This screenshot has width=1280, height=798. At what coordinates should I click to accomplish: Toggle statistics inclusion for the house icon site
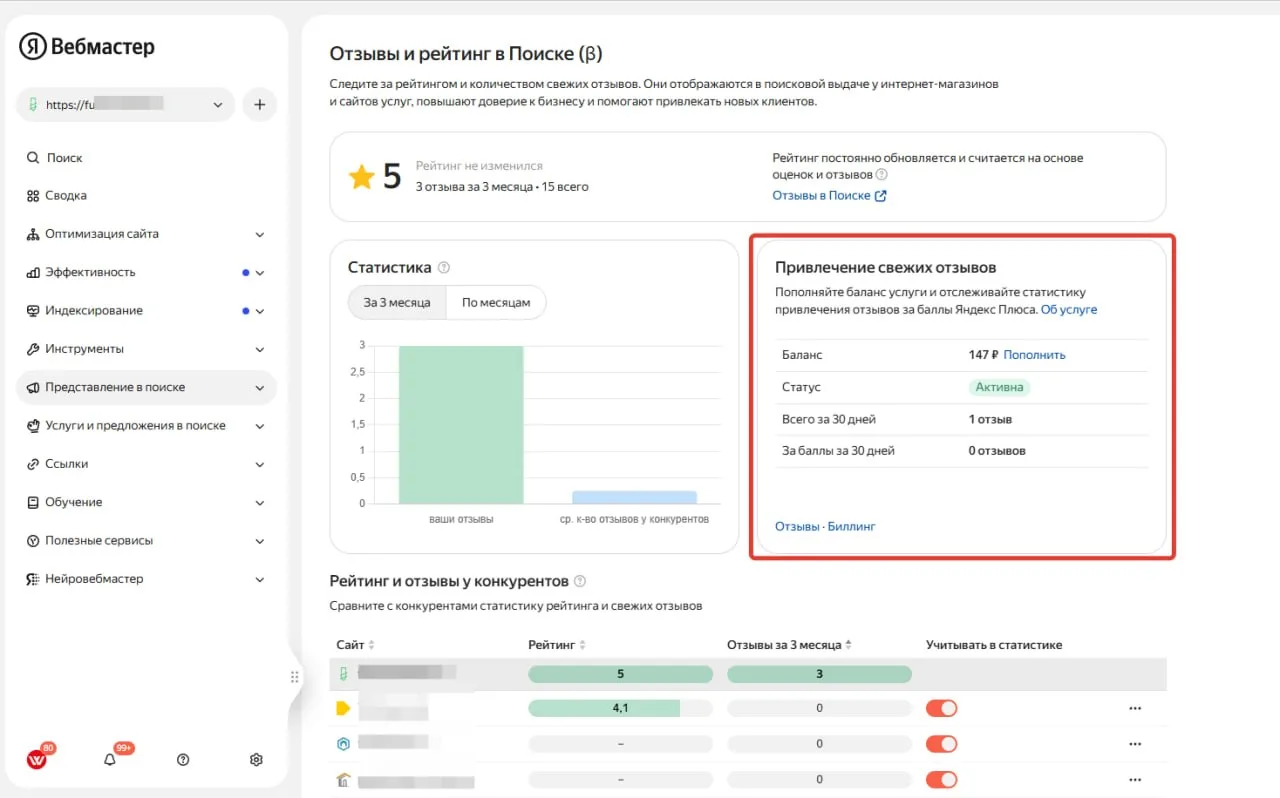(x=941, y=779)
